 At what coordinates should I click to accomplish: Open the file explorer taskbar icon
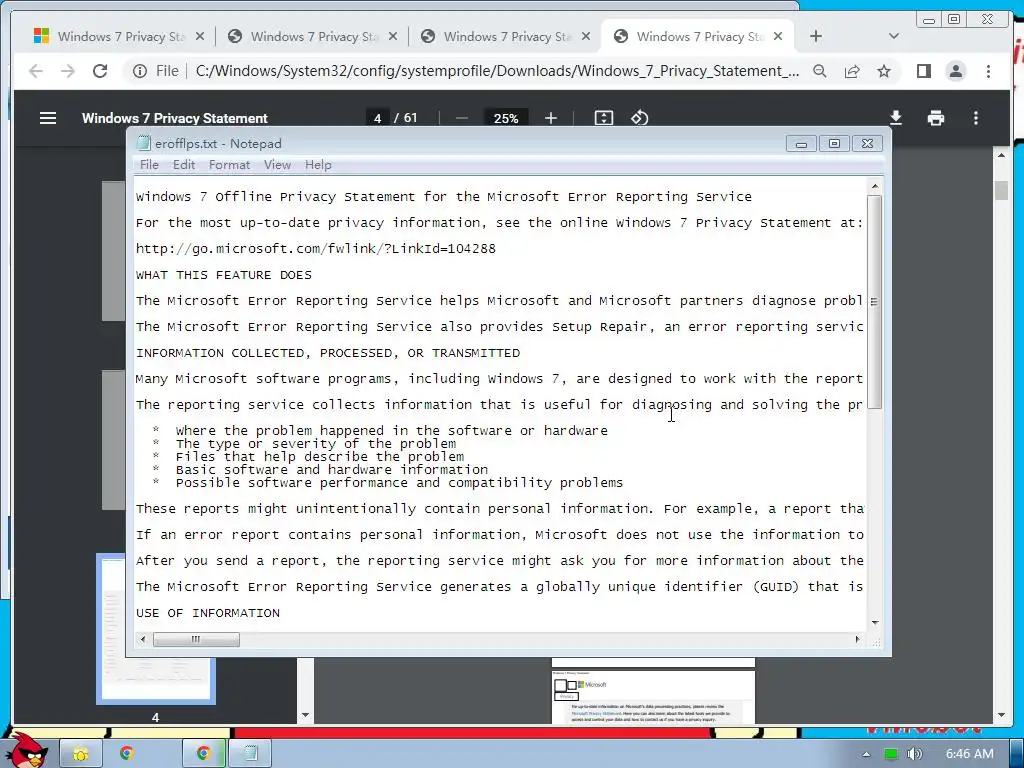pos(81,754)
